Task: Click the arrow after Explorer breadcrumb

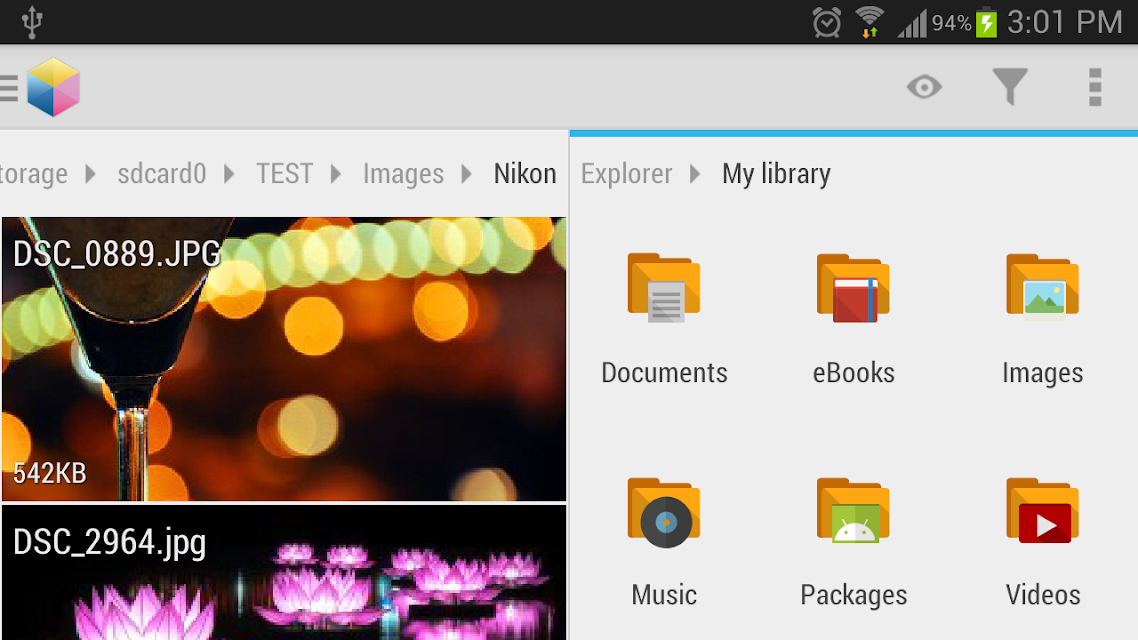Action: click(695, 174)
